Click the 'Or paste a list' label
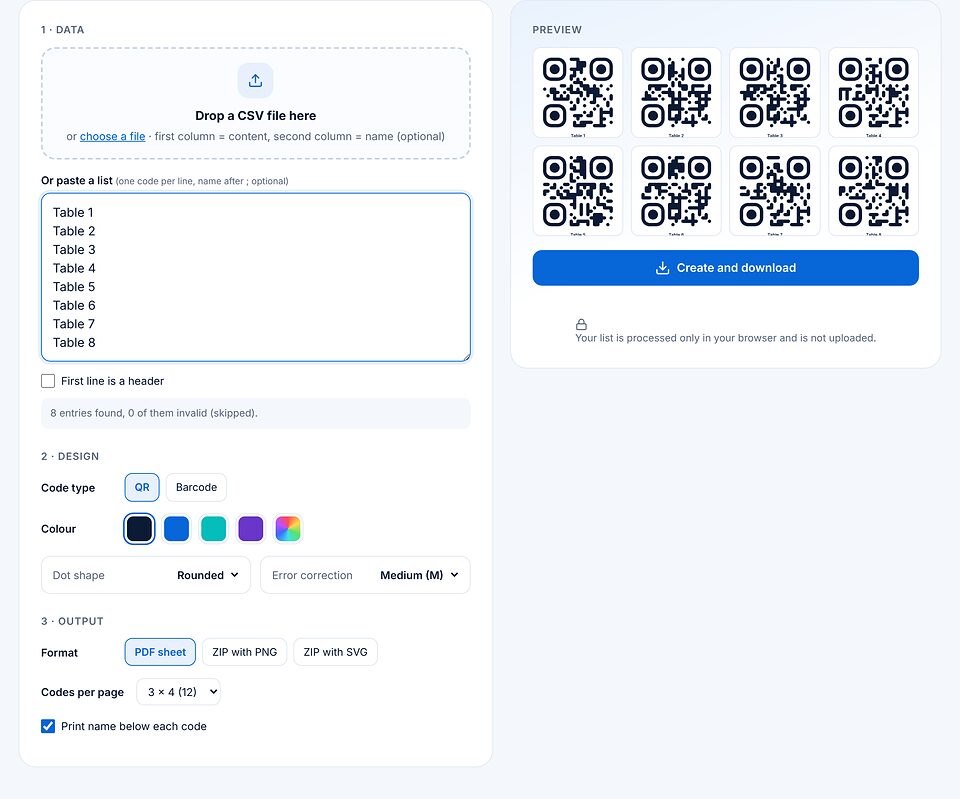The width and height of the screenshot is (960, 799). (x=77, y=181)
